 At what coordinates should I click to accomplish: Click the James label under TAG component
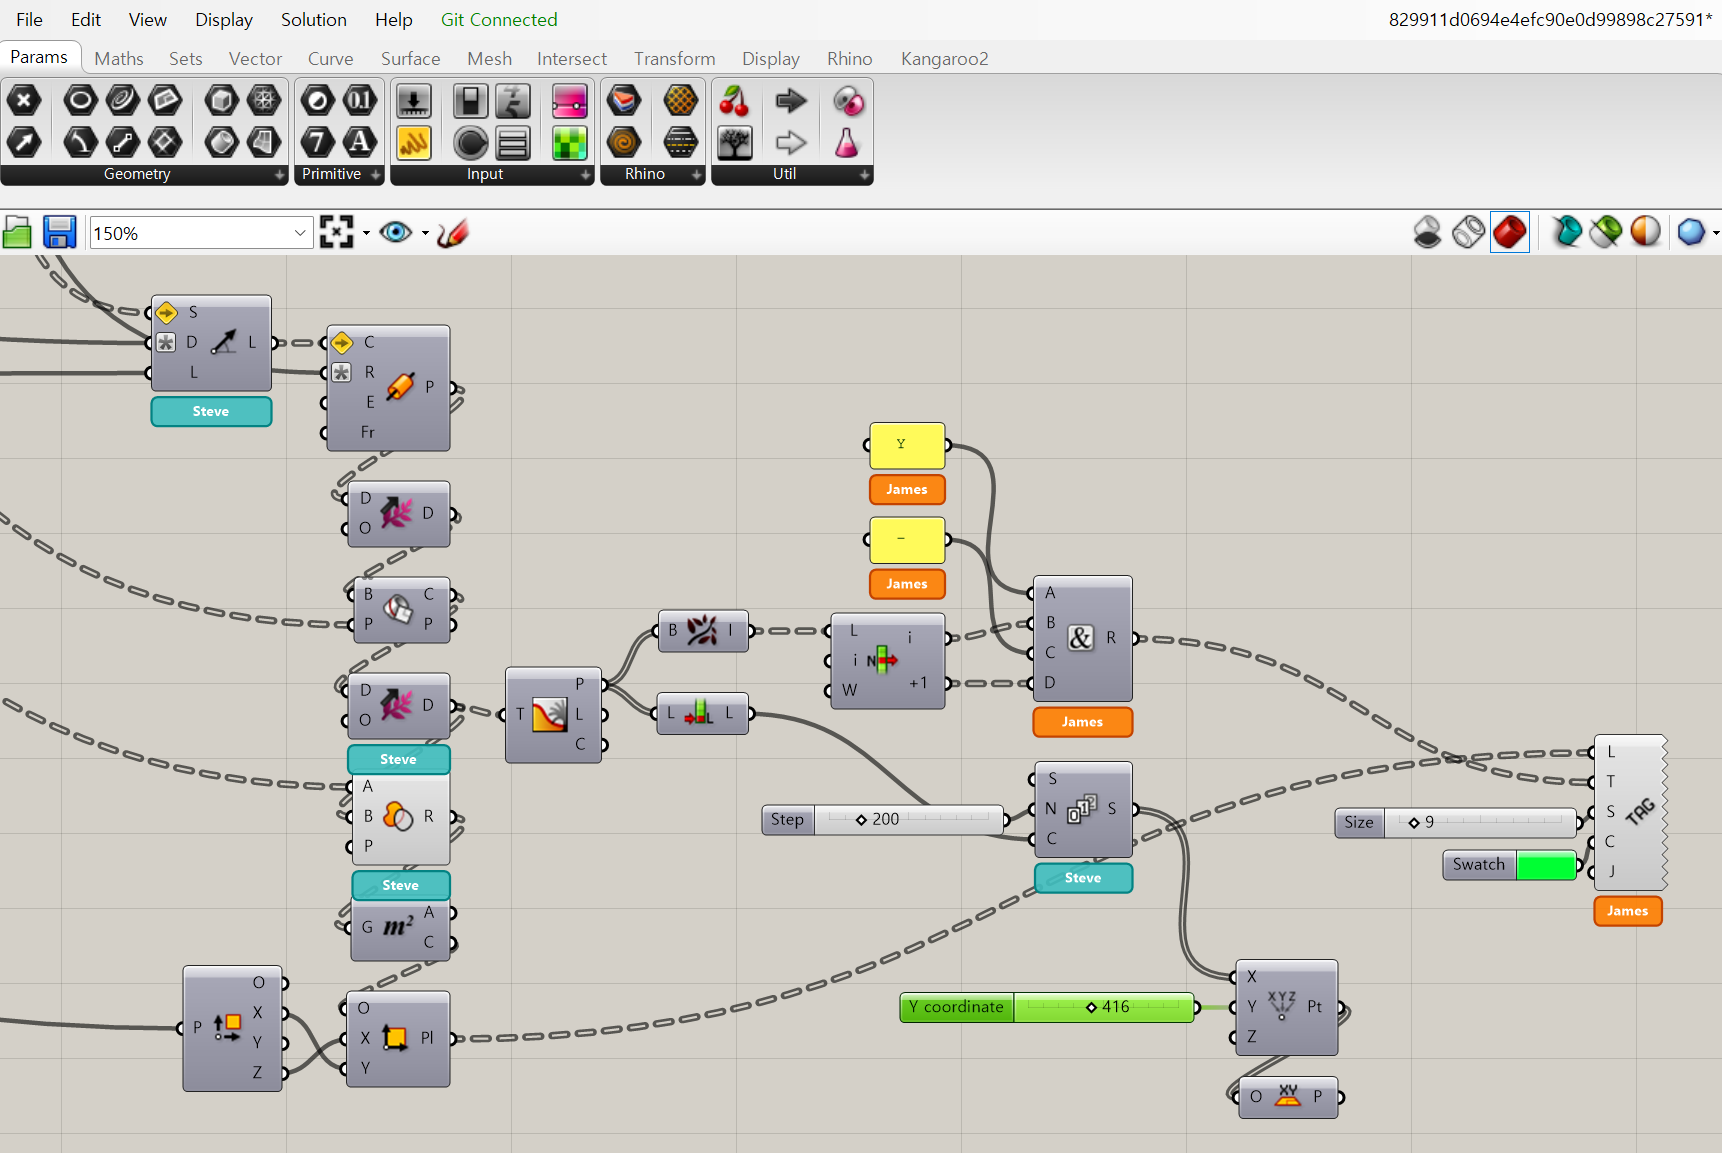pos(1628,911)
